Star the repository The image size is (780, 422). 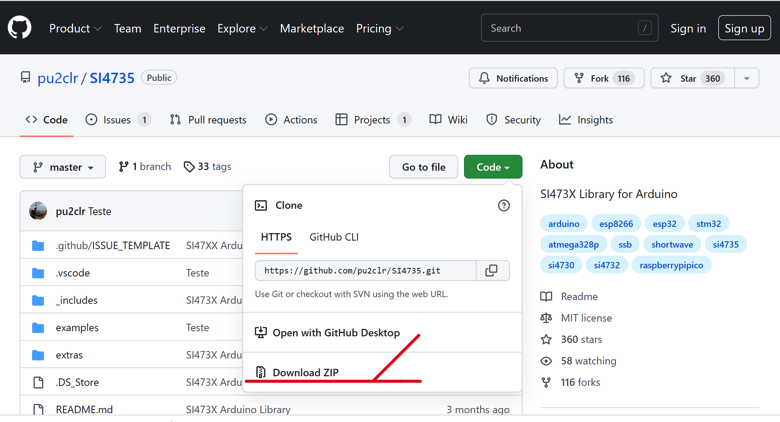[x=692, y=78]
